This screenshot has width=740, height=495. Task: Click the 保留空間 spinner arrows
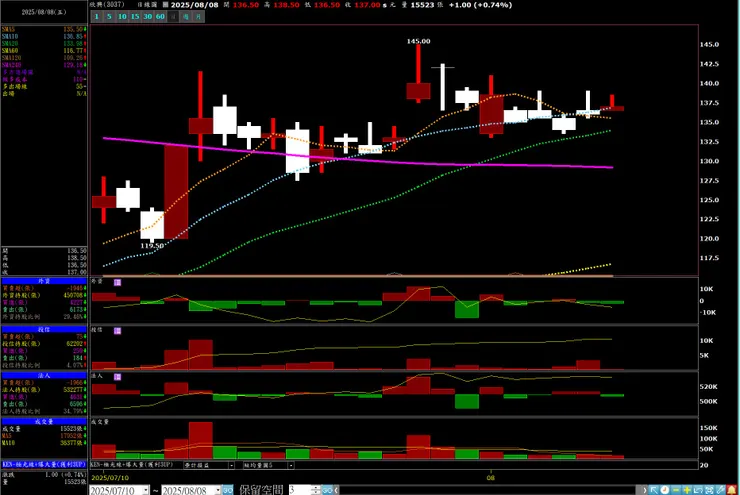tap(316, 490)
